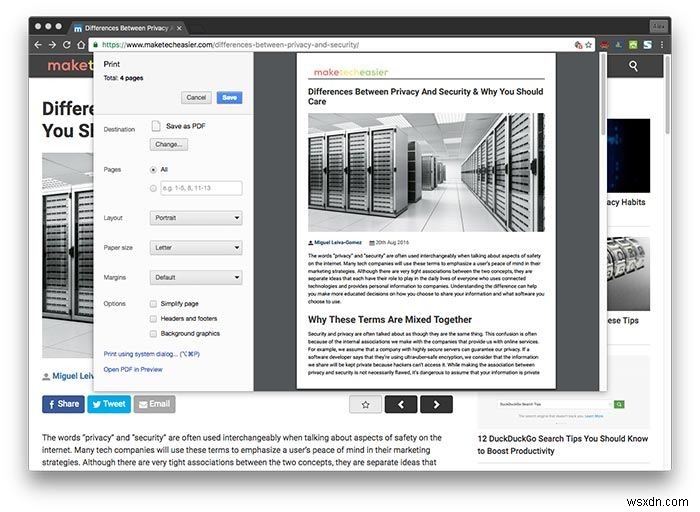Click the green padlock in address bar

(x=96, y=45)
